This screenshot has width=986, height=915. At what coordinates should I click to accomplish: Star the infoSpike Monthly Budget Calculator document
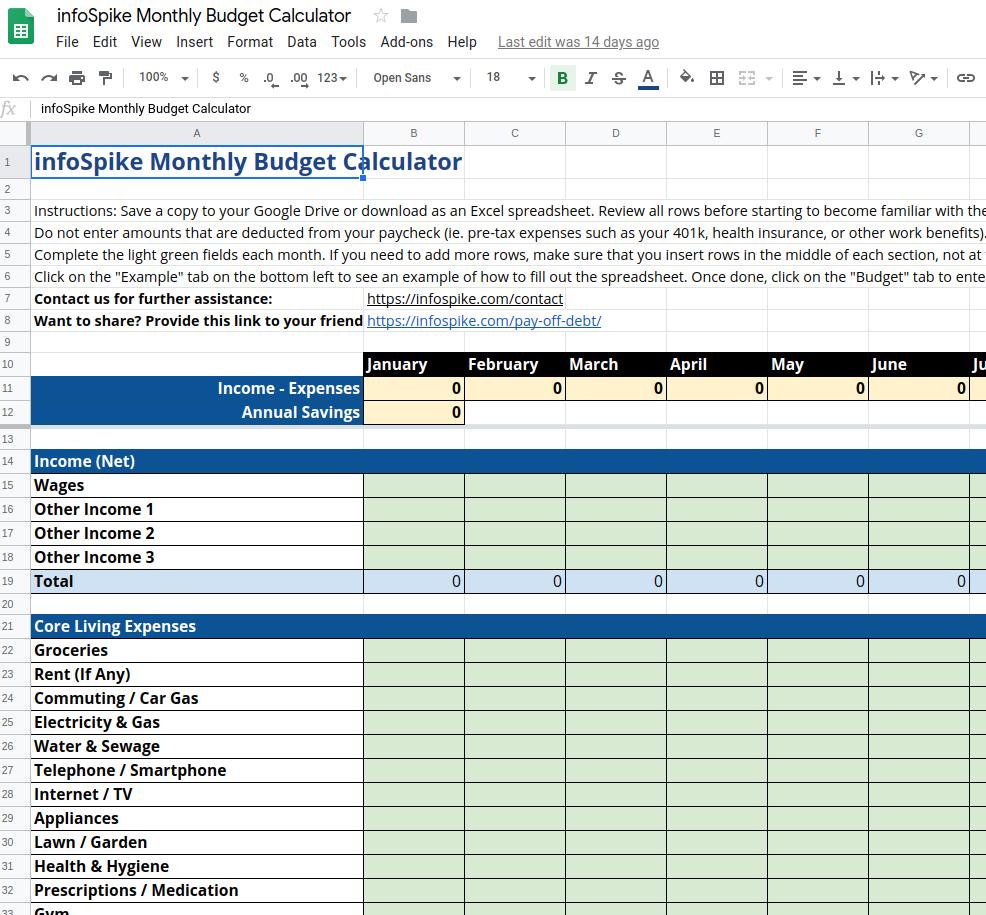tap(380, 16)
